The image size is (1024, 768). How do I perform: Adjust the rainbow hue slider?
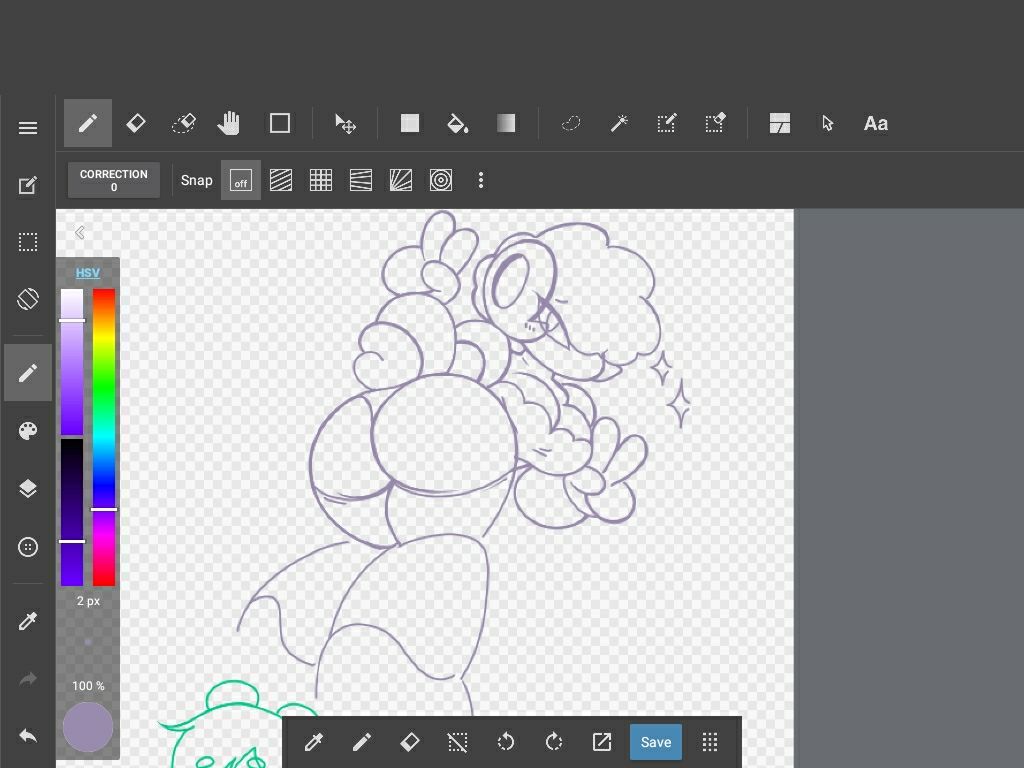tap(104, 437)
